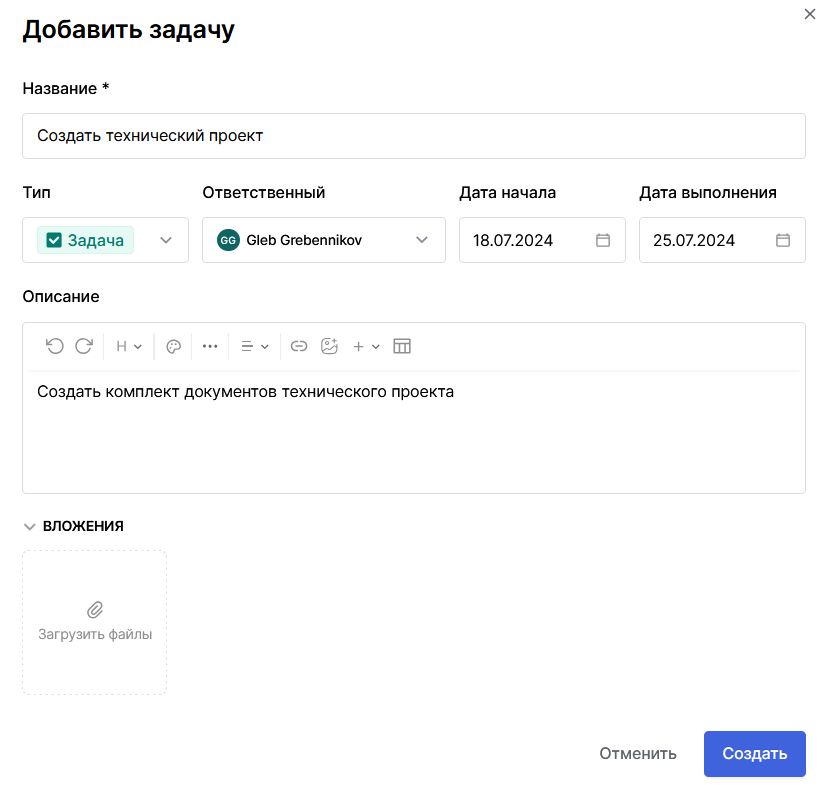This screenshot has width=827, height=785.
Task: Open the text color palette icon
Action: pos(173,346)
